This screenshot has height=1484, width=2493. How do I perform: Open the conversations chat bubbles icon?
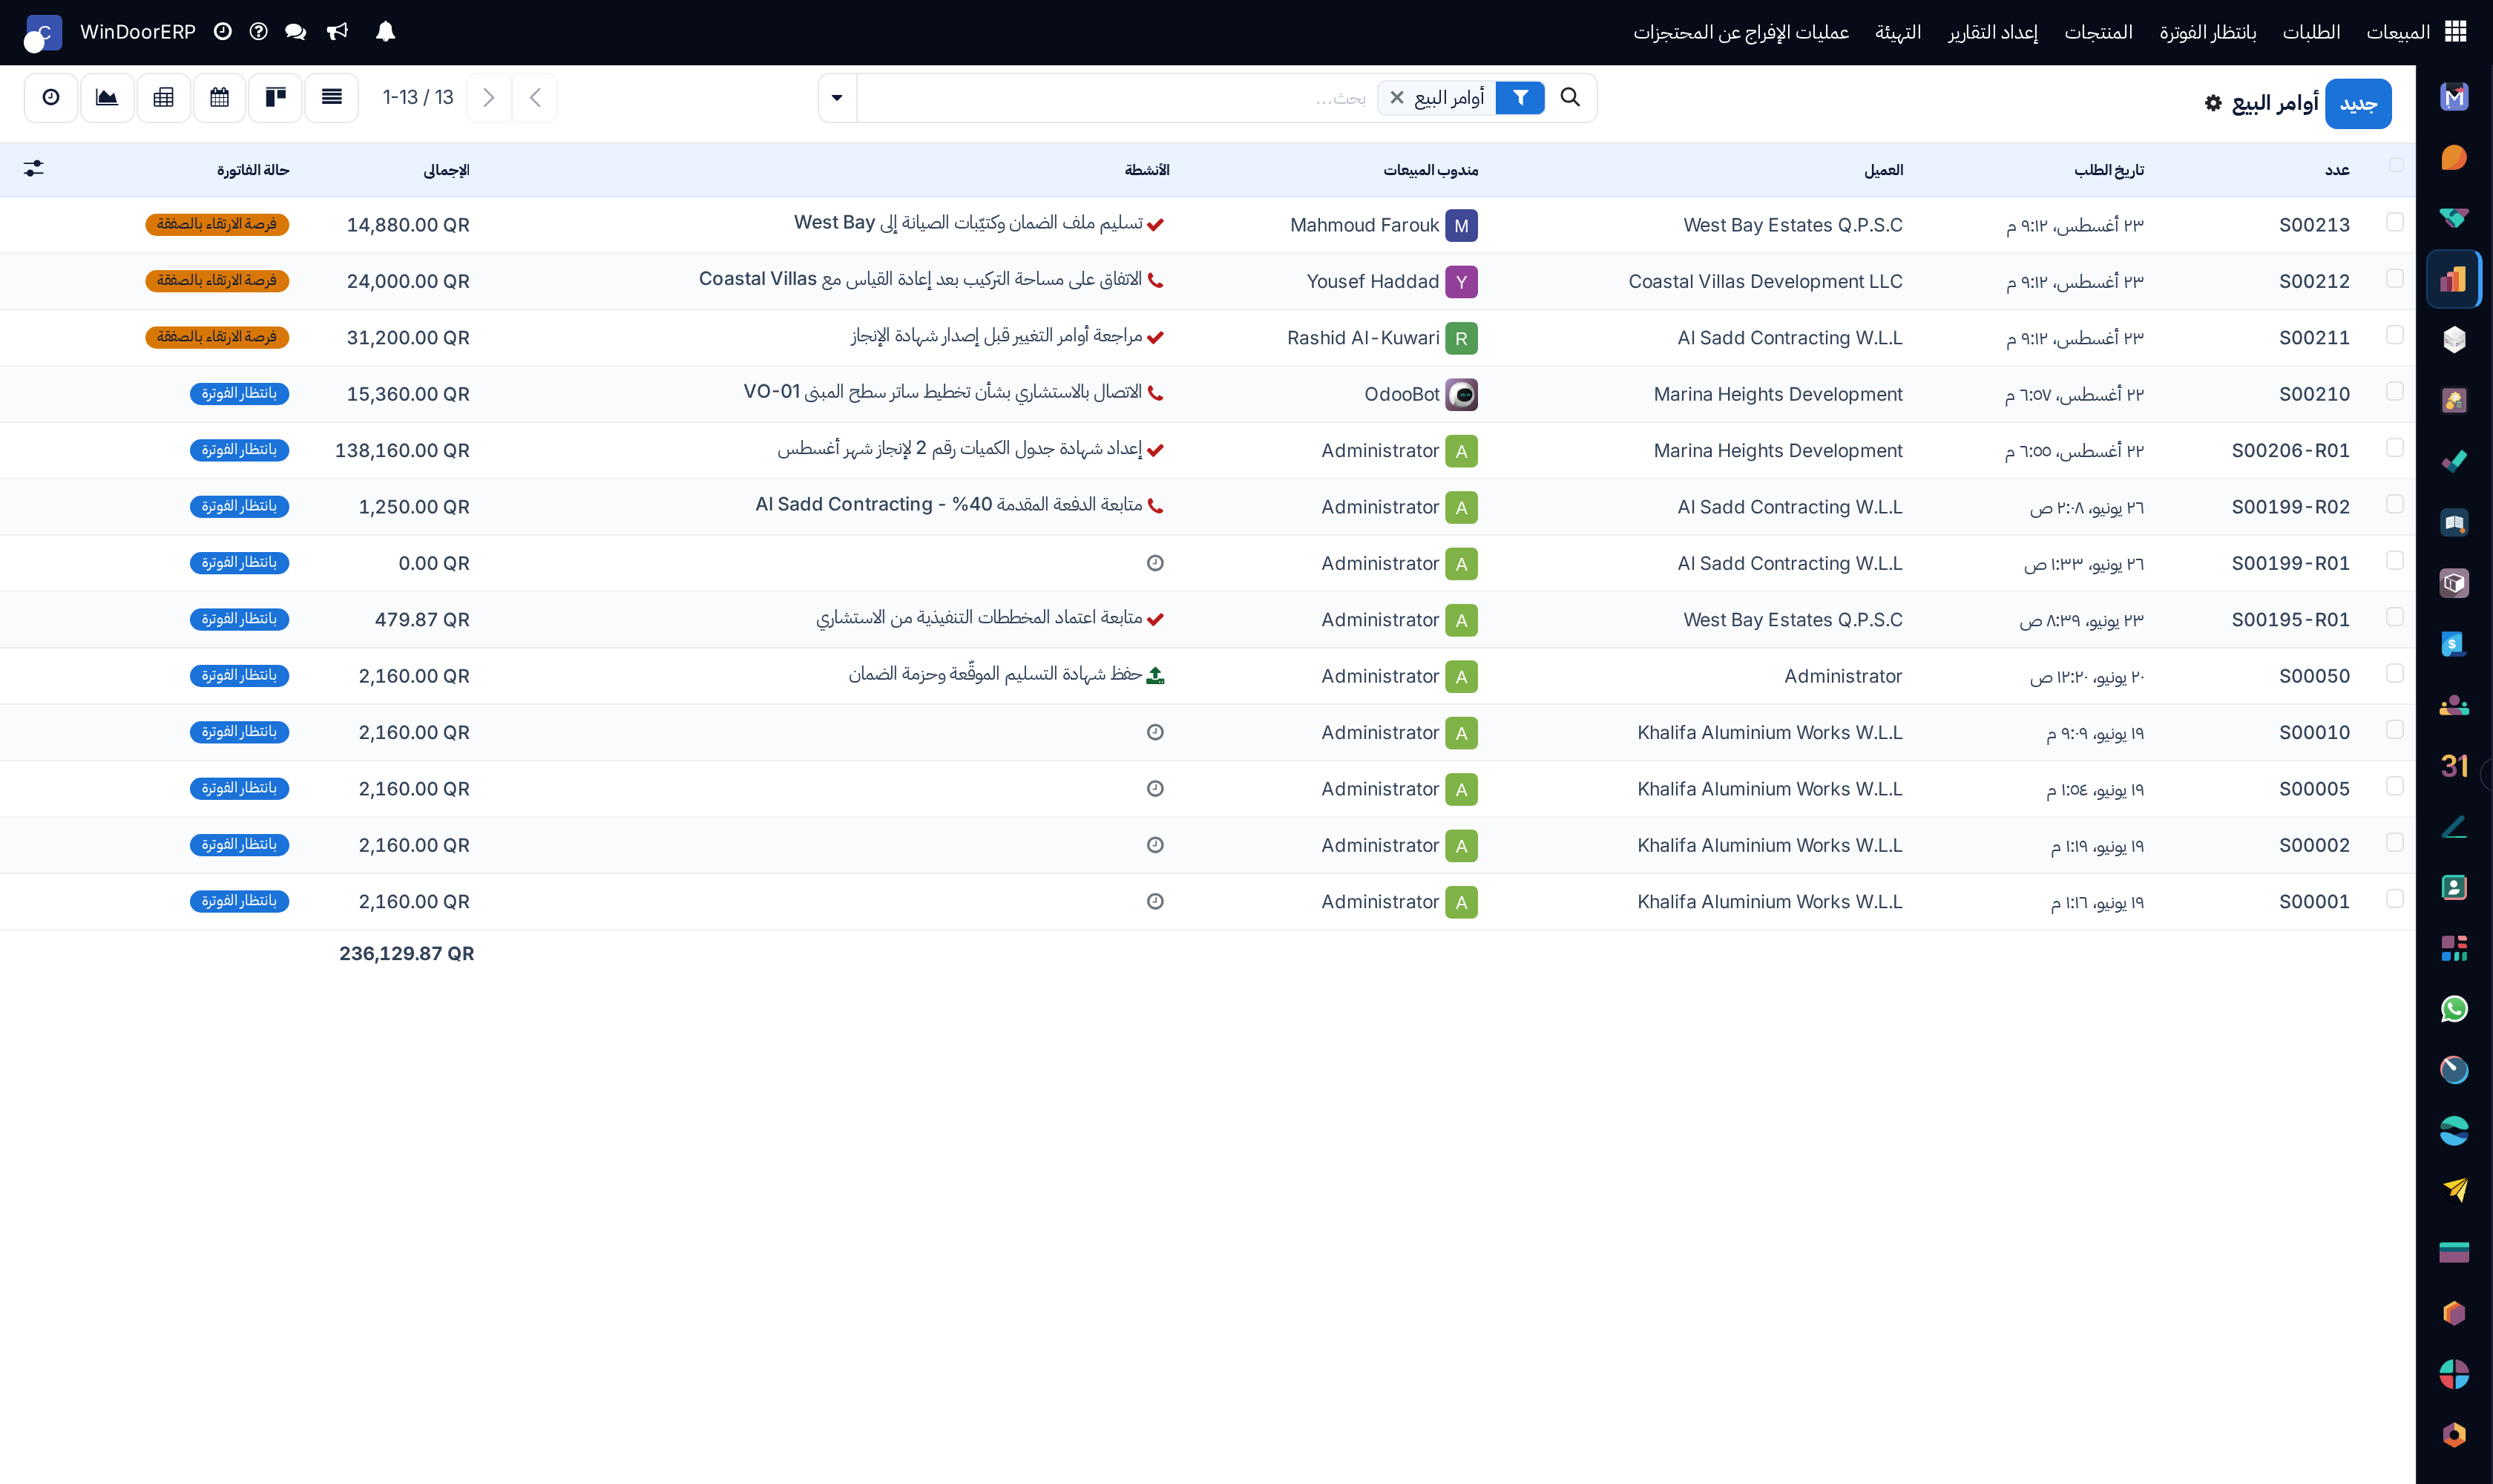(x=295, y=32)
